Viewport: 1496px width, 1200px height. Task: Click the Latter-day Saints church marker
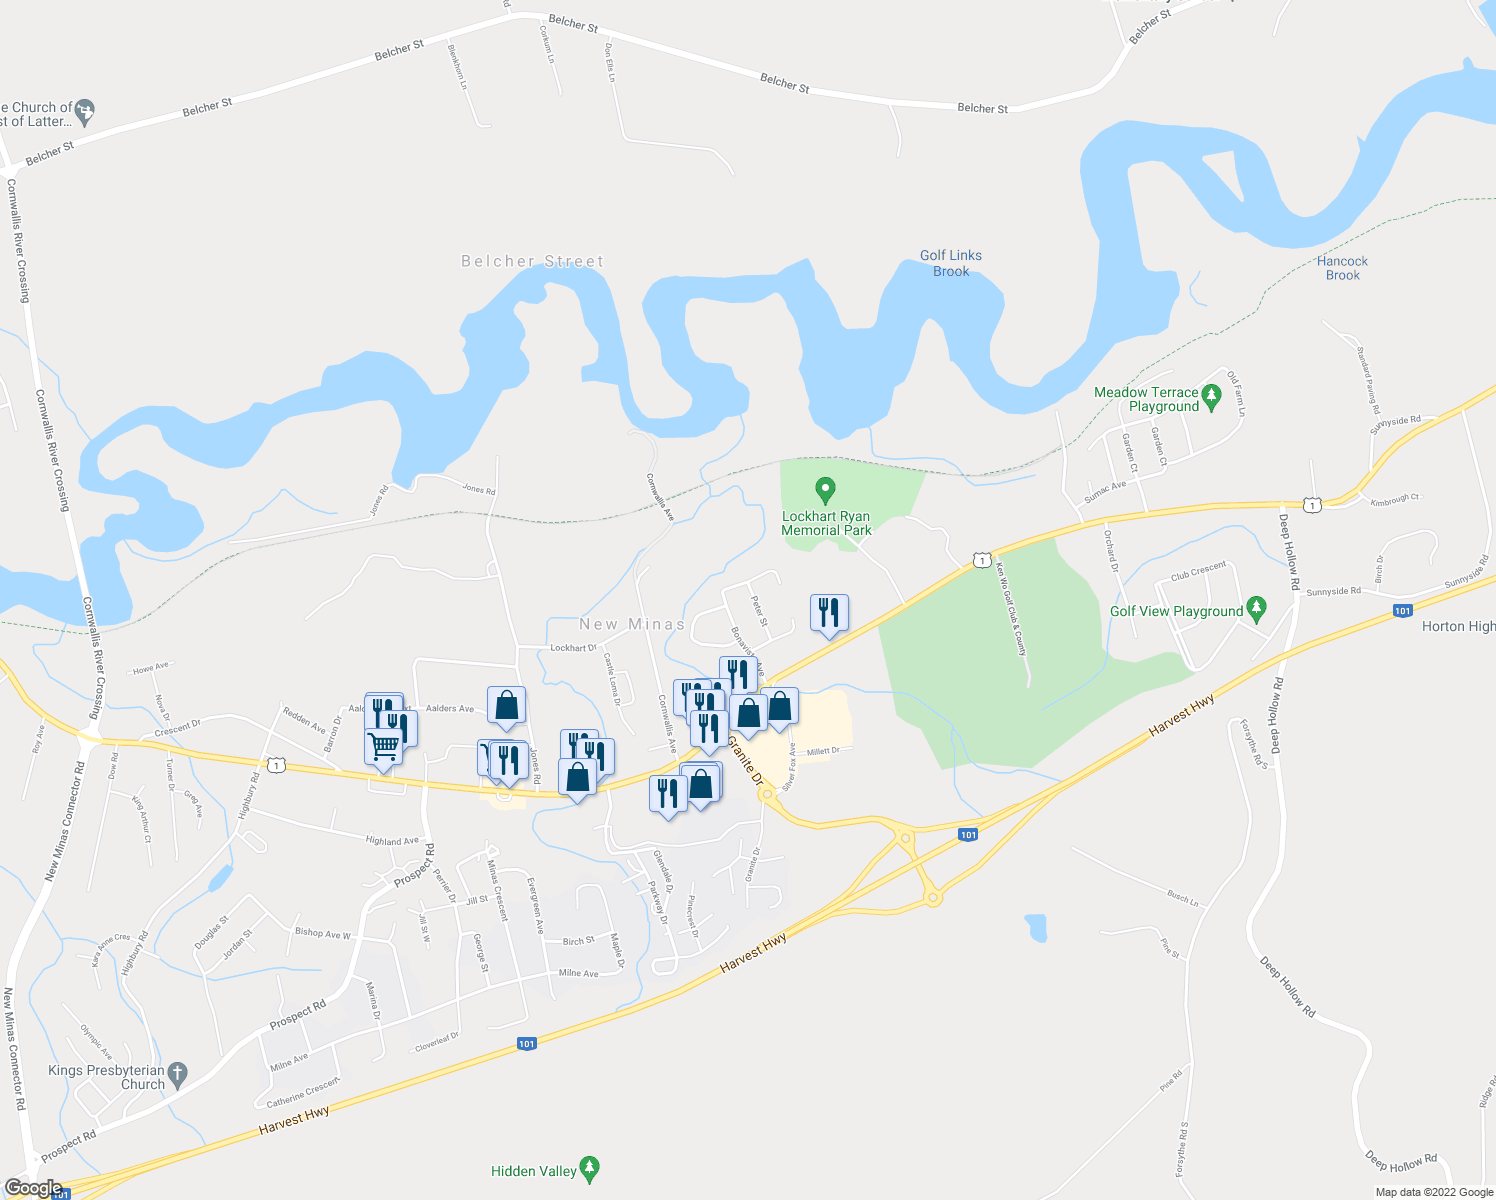[85, 112]
